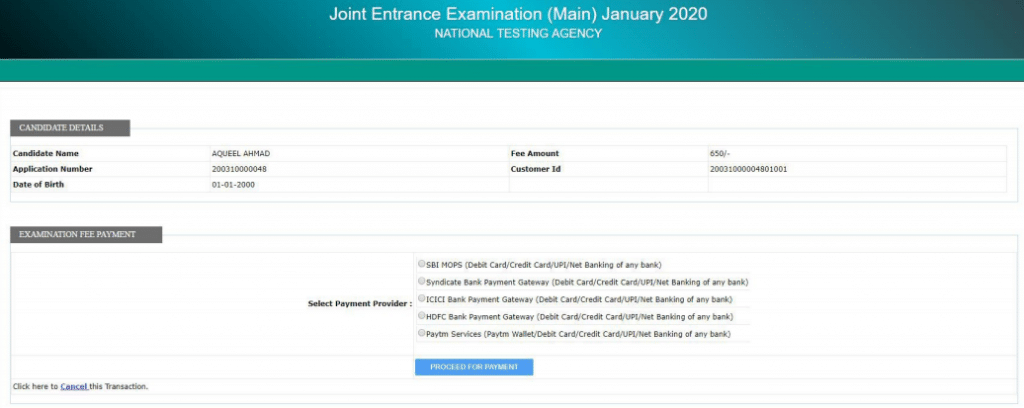
Task: Select the SBI MOPS payment option
Action: coord(421,265)
